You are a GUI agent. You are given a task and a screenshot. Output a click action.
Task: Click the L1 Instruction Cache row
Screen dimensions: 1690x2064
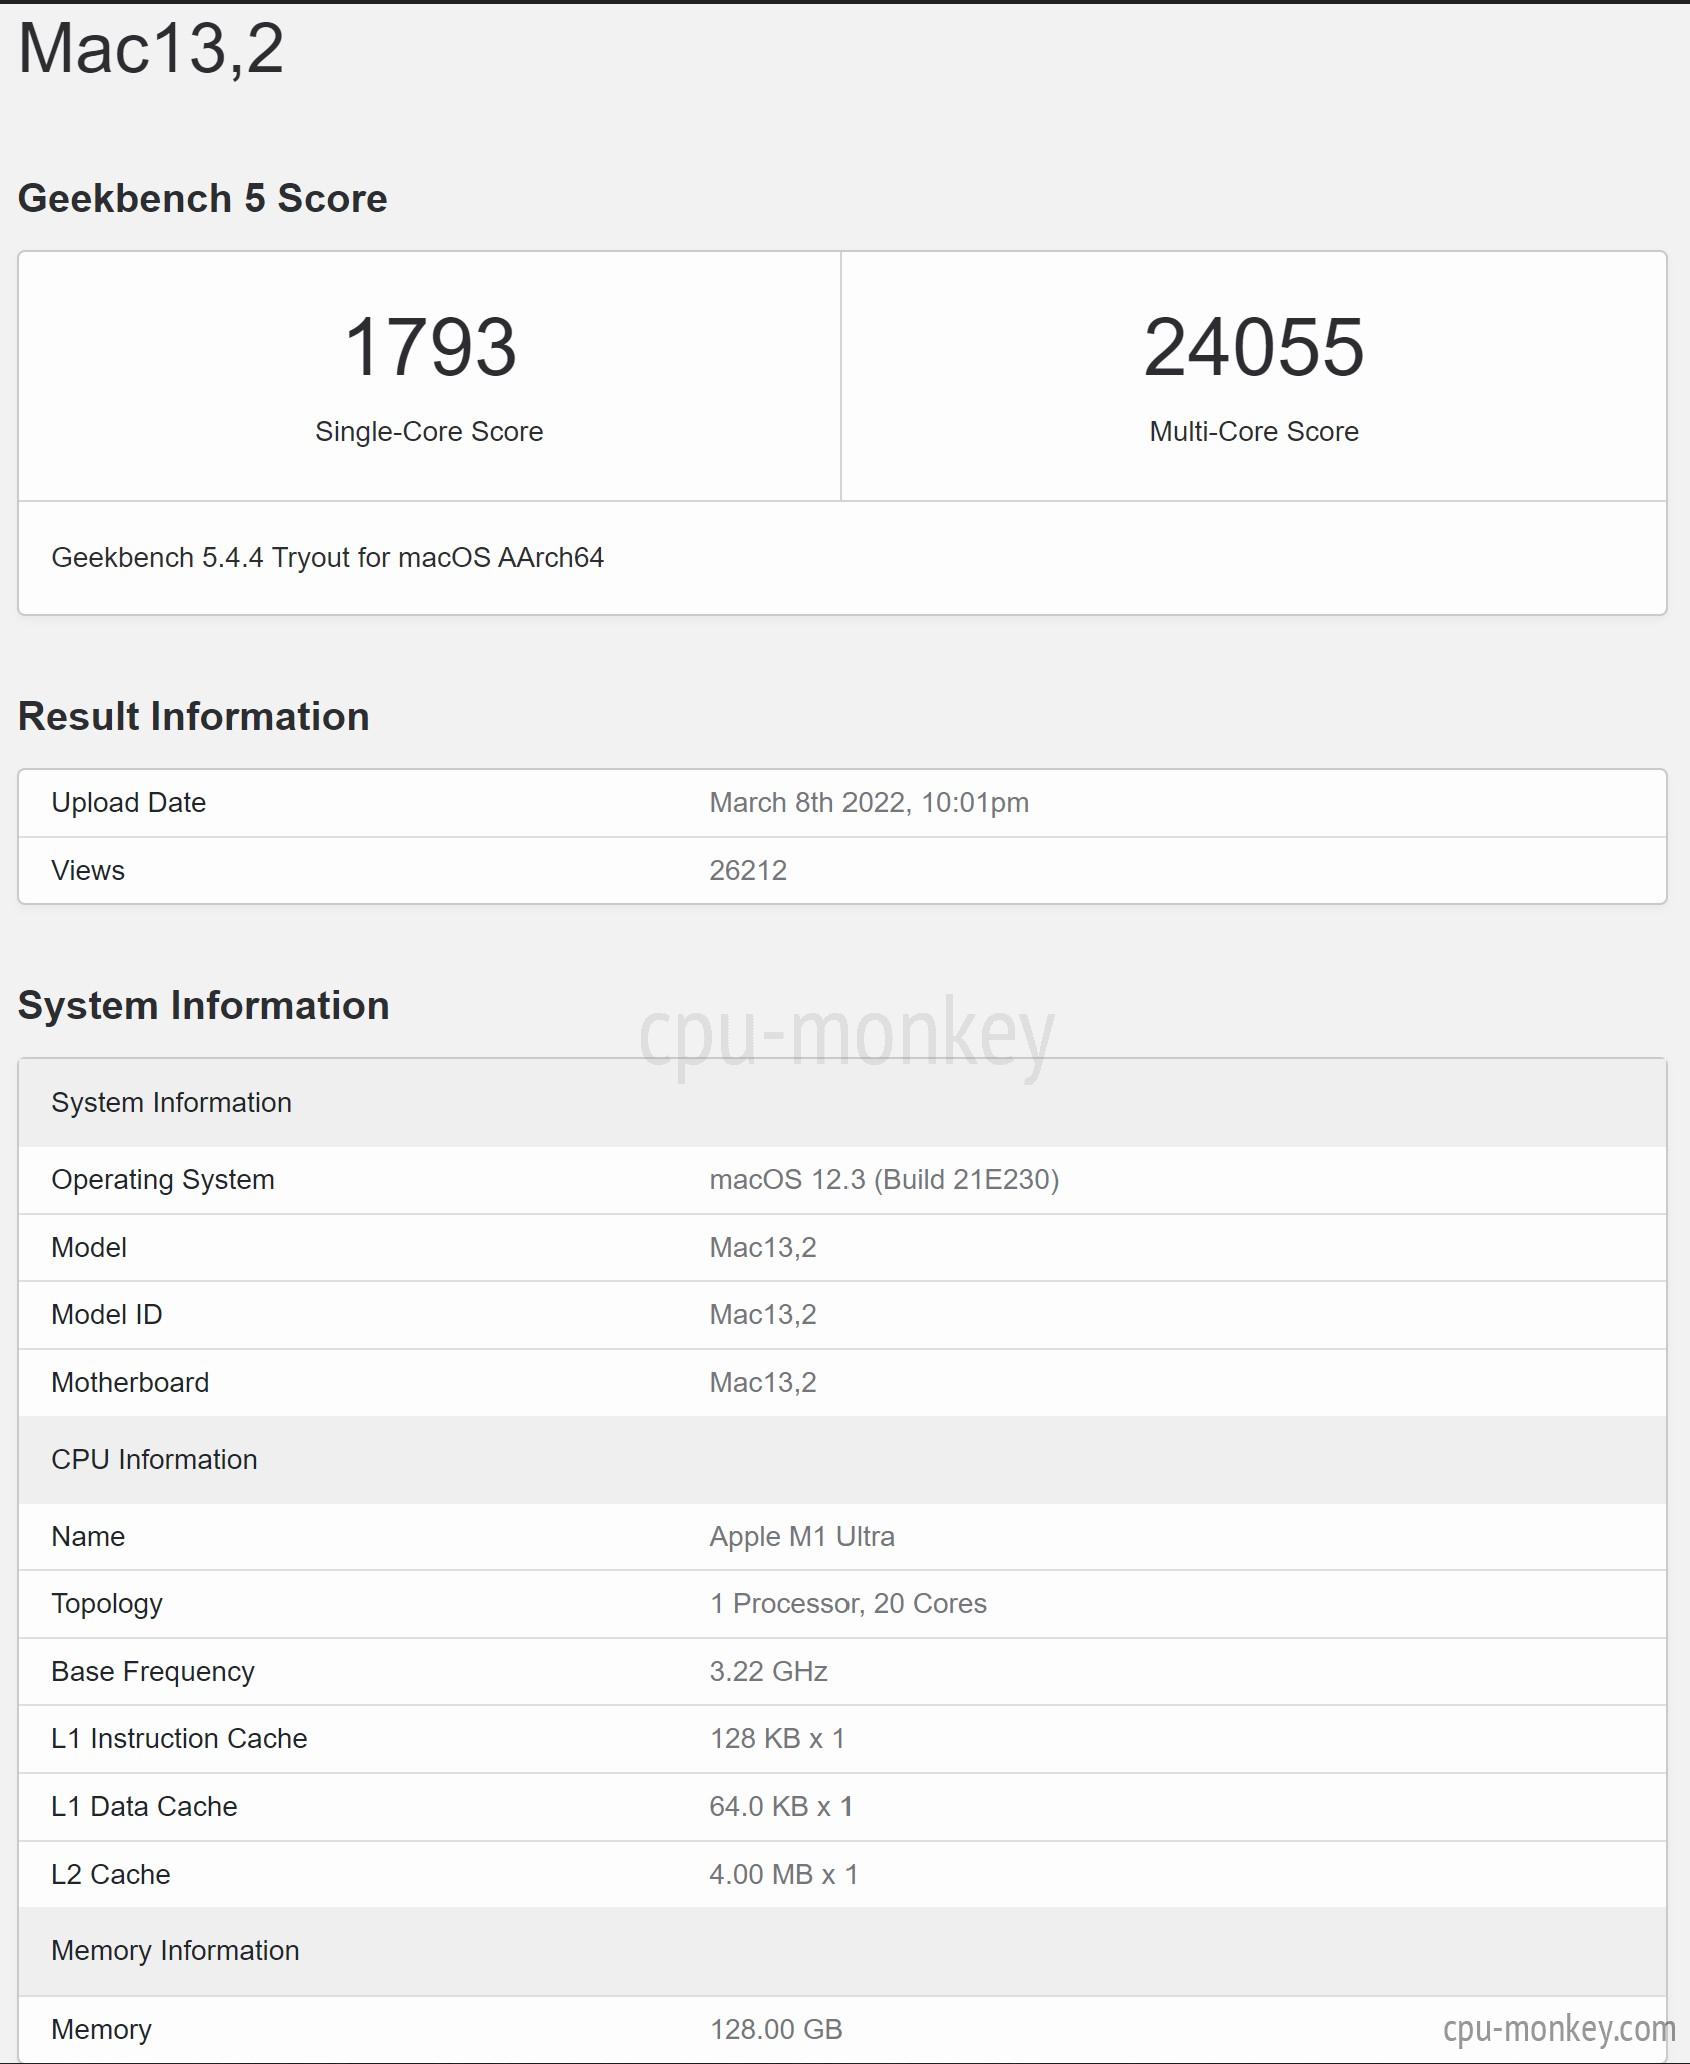pyautogui.click(x=842, y=1739)
